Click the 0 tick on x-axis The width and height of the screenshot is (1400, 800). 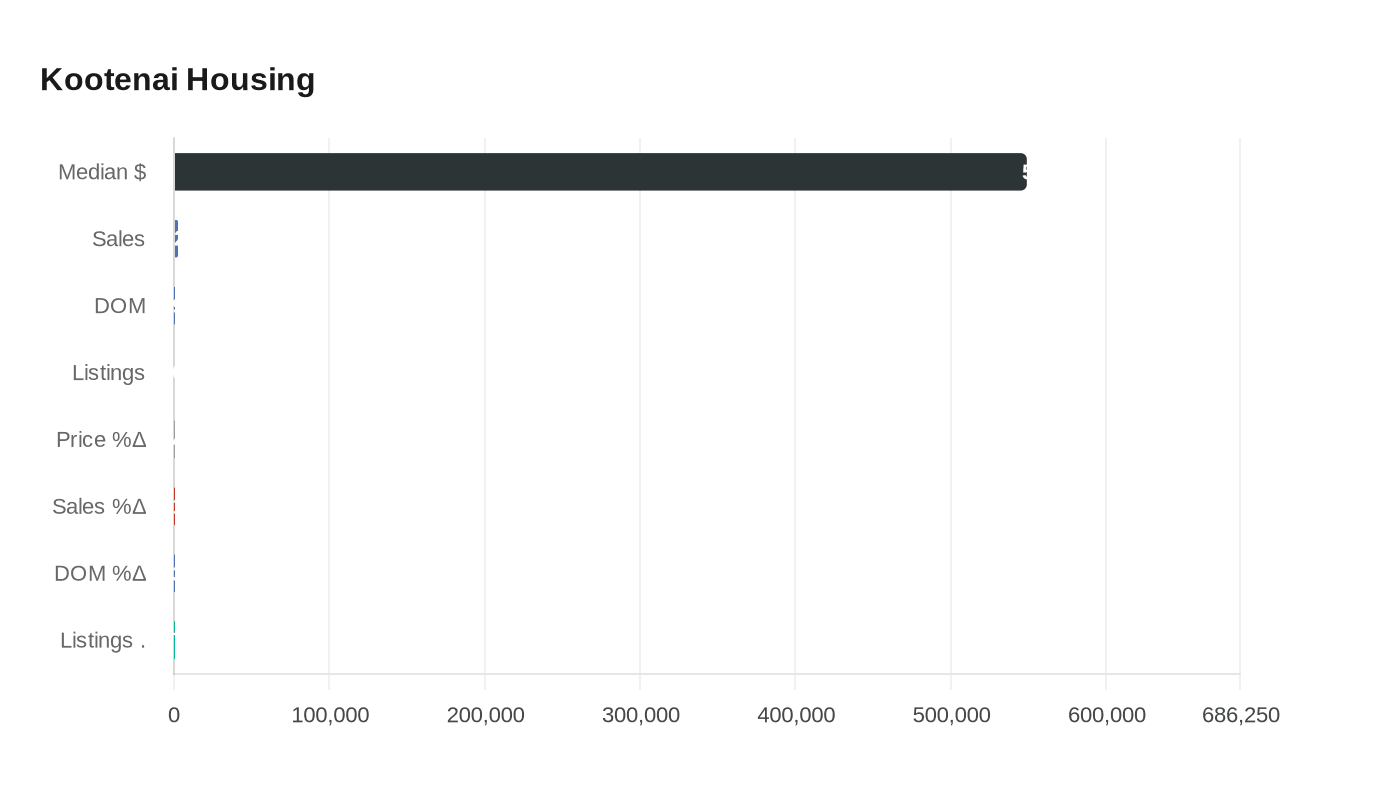[174, 715]
